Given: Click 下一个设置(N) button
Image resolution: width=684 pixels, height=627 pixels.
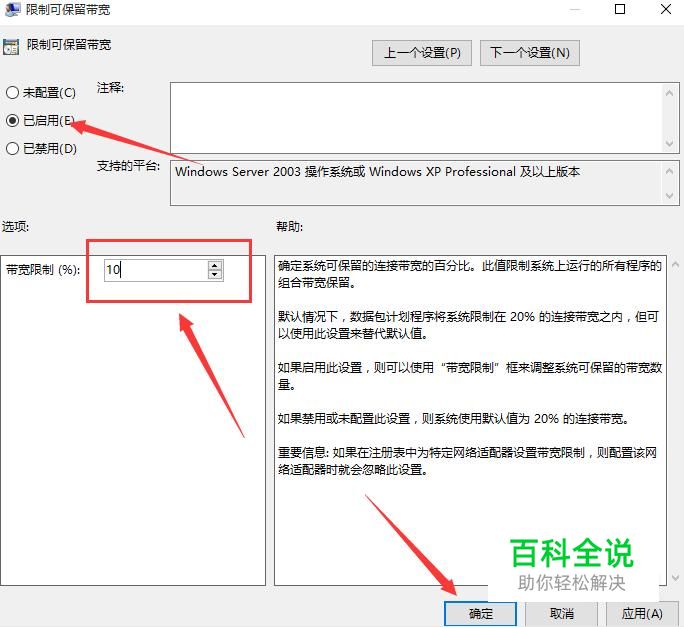Looking at the screenshot, I should 530,53.
